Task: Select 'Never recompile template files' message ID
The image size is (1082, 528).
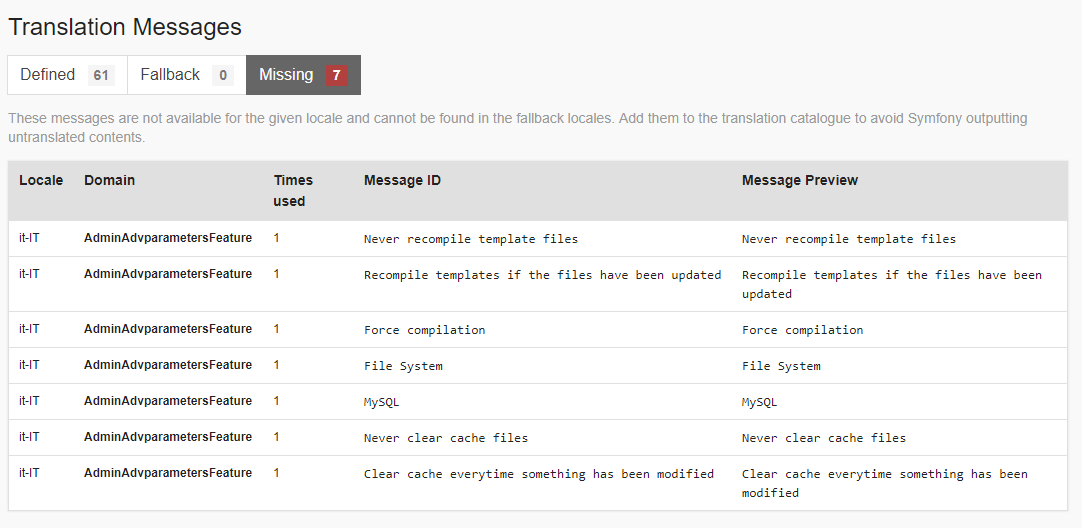Action: (470, 239)
